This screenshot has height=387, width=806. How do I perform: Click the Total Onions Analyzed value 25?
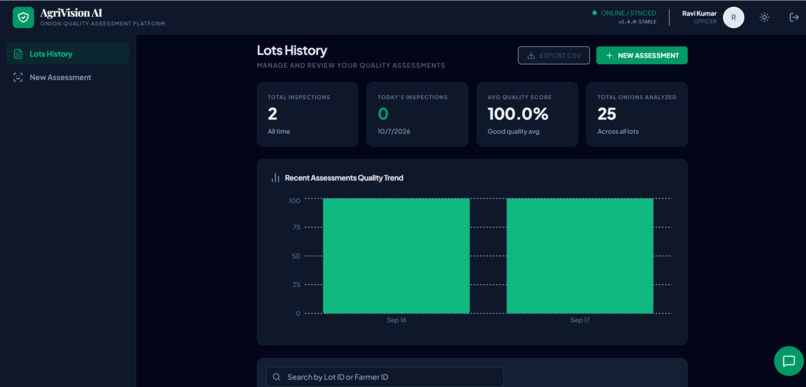(x=607, y=114)
